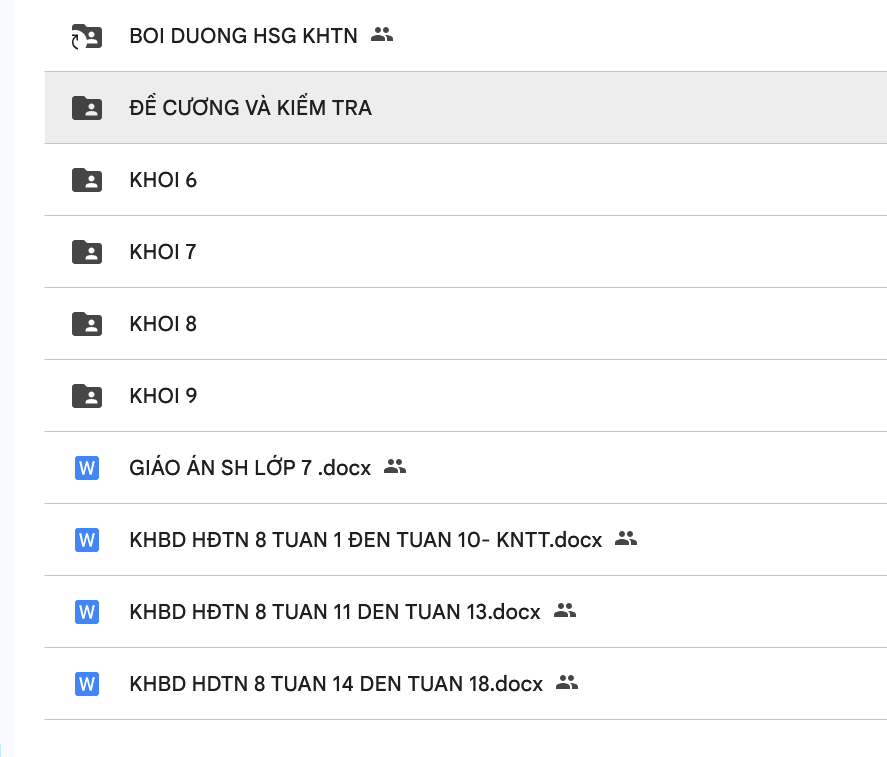887x757 pixels.
Task: Select the KHBD HDTN 8 TUAN 14 DEN TUAN 18.docx name
Action: [336, 684]
